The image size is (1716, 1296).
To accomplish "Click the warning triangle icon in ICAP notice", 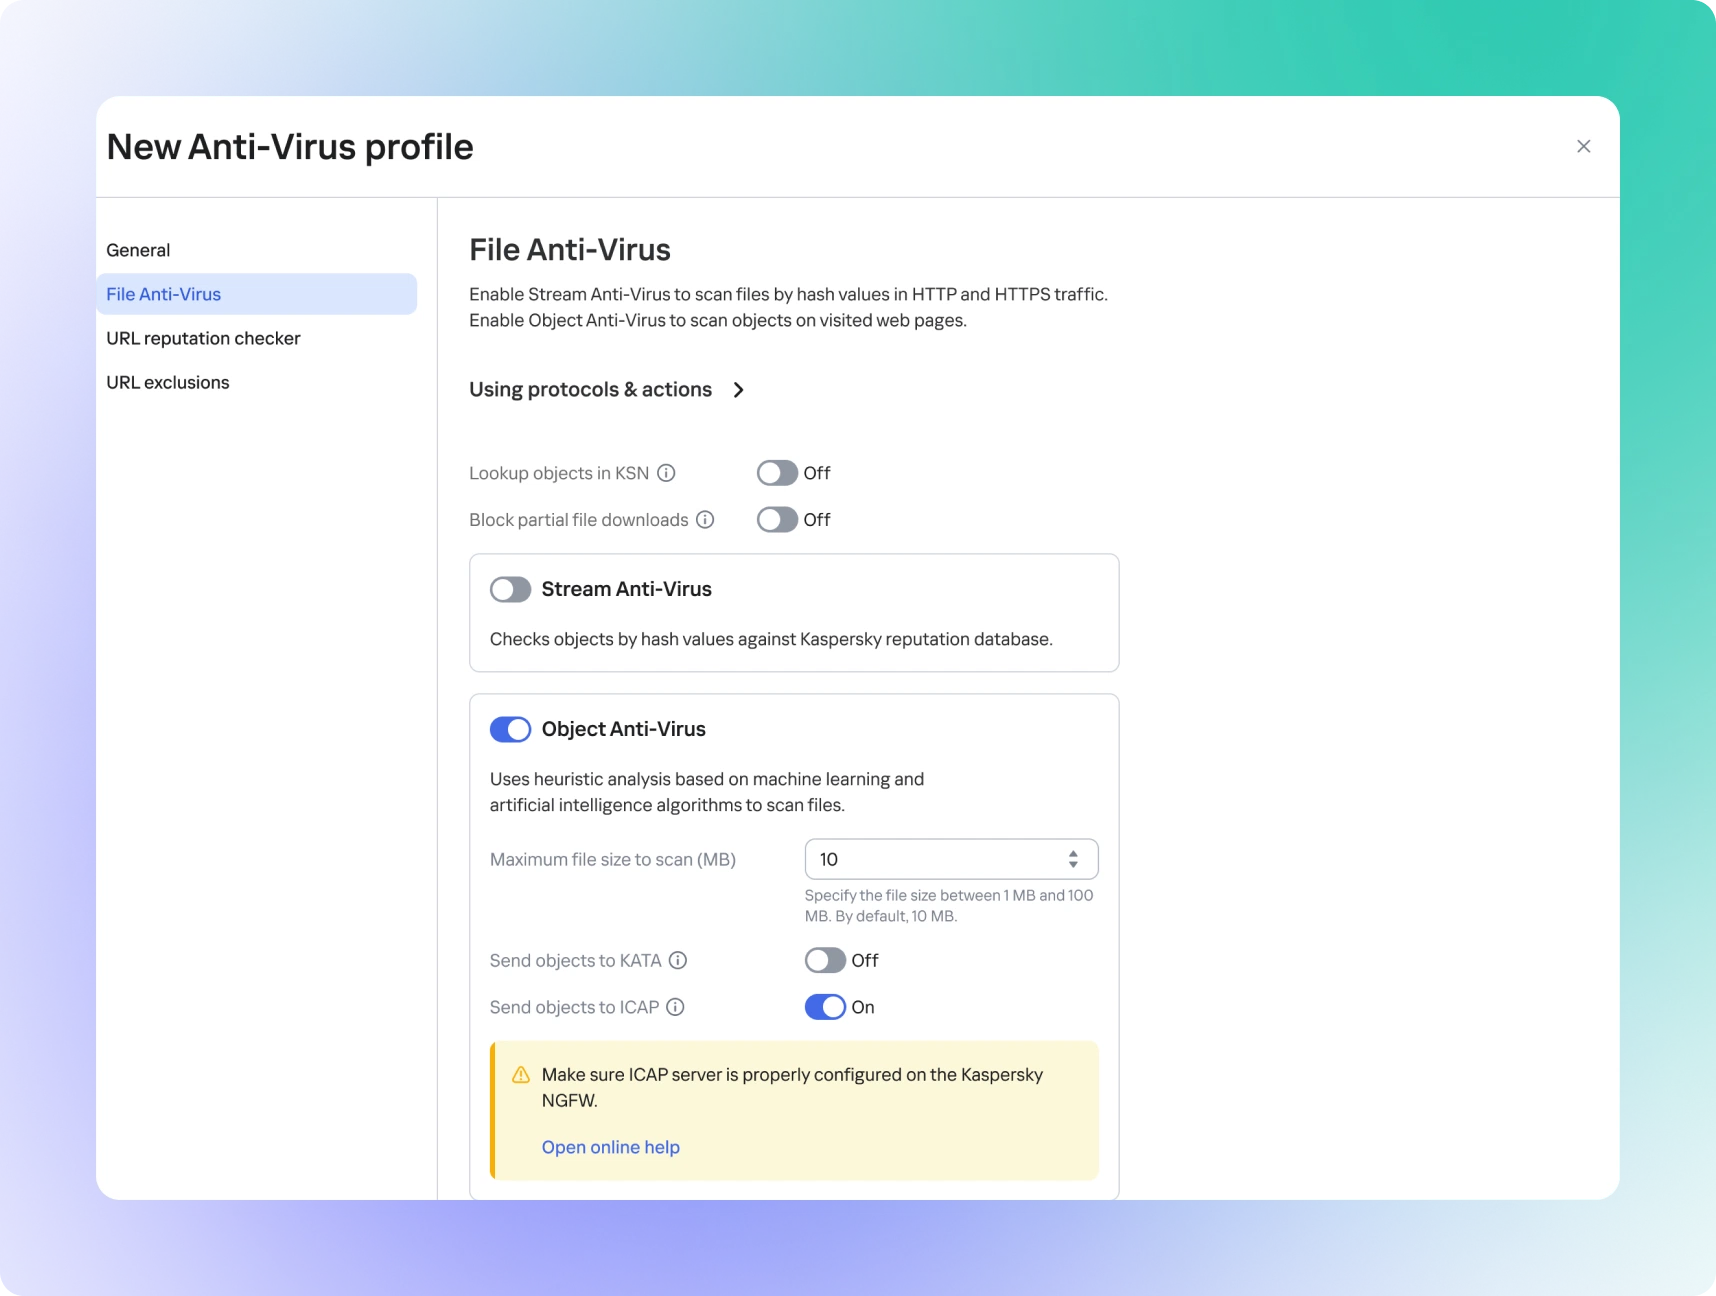I will click(521, 1075).
